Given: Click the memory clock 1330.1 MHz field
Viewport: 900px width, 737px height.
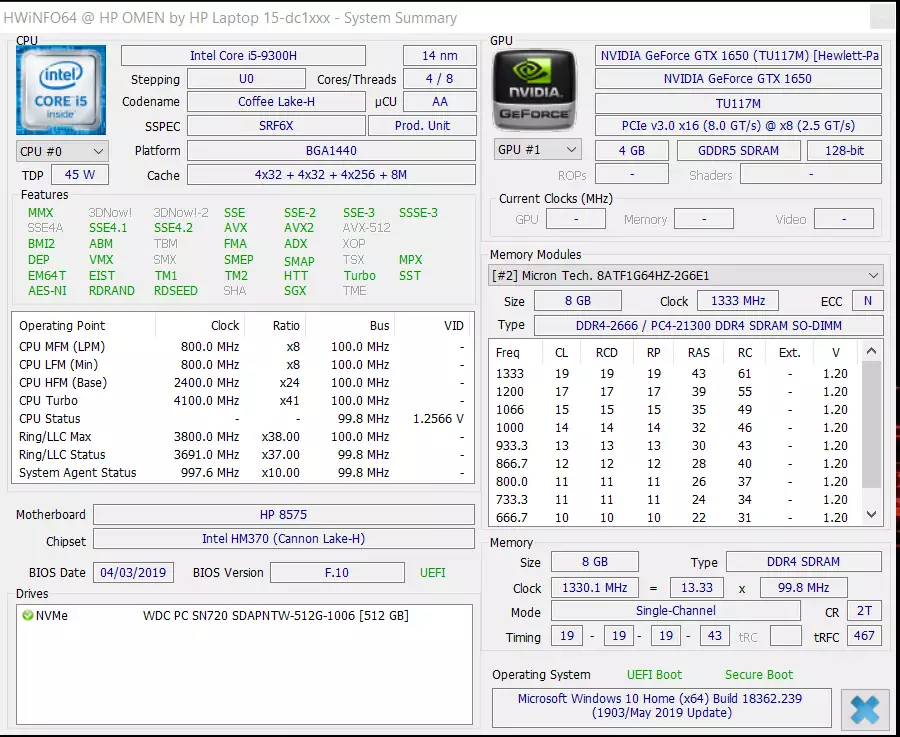Looking at the screenshot, I should pos(595,588).
